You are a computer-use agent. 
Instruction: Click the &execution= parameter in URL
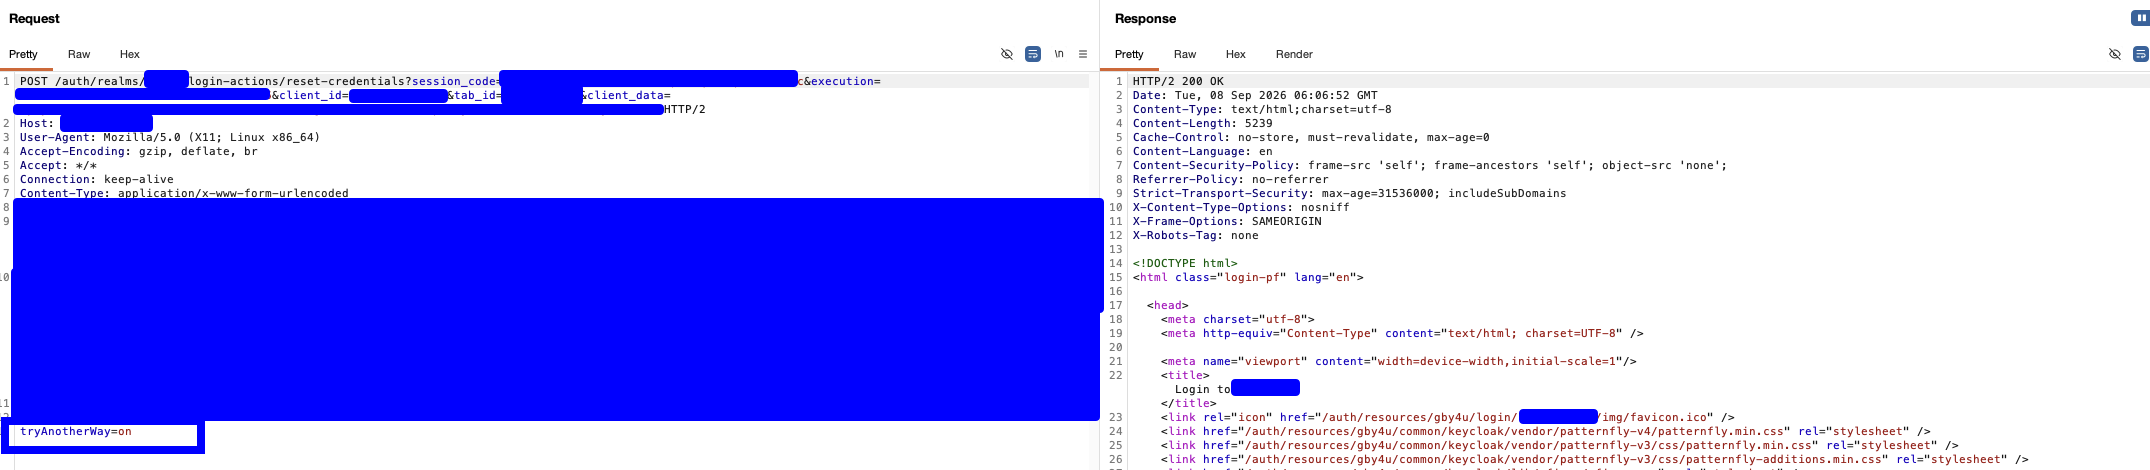tap(842, 81)
